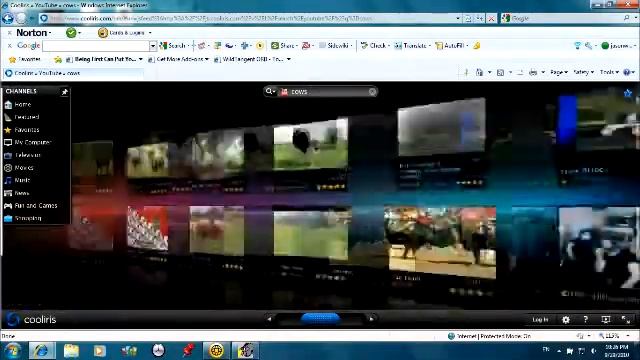
Task: Click the star icon at wall top right
Action: tap(628, 93)
